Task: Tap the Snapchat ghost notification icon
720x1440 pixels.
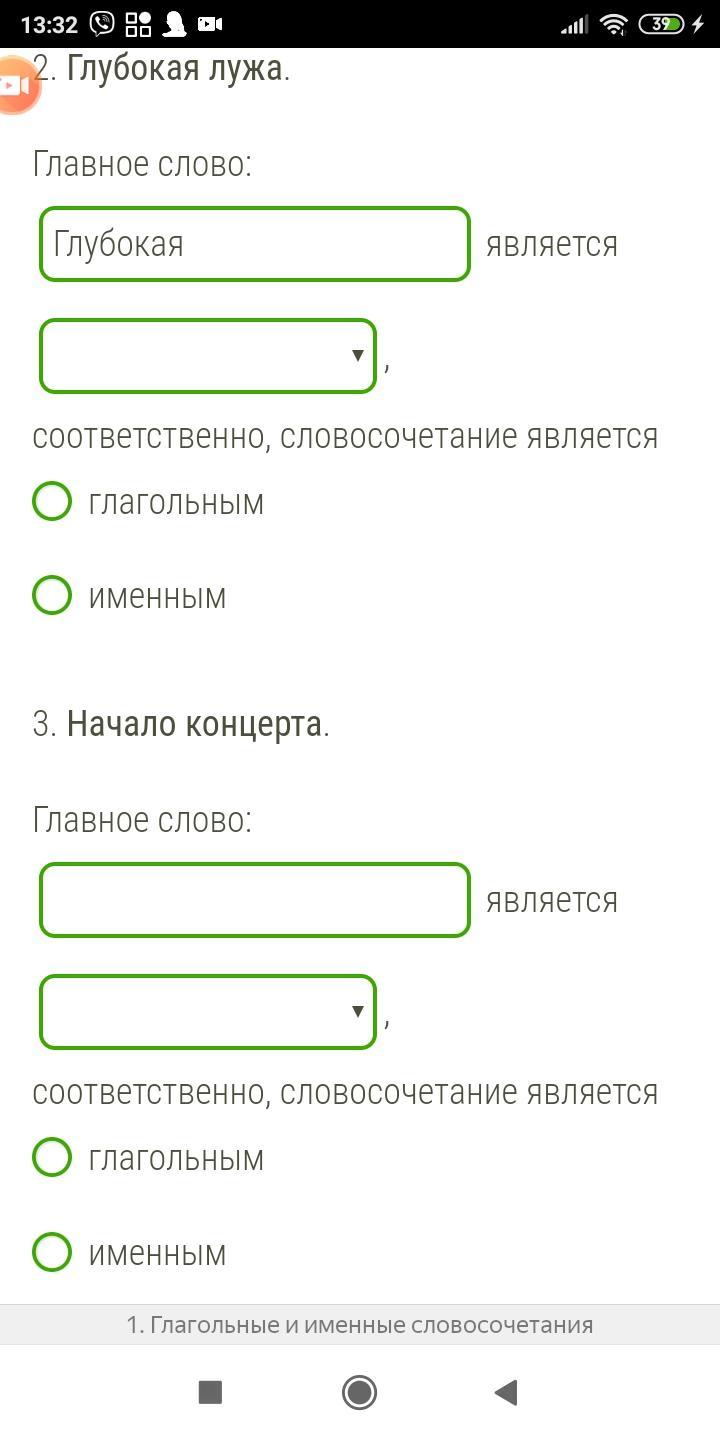Action: coord(175,24)
